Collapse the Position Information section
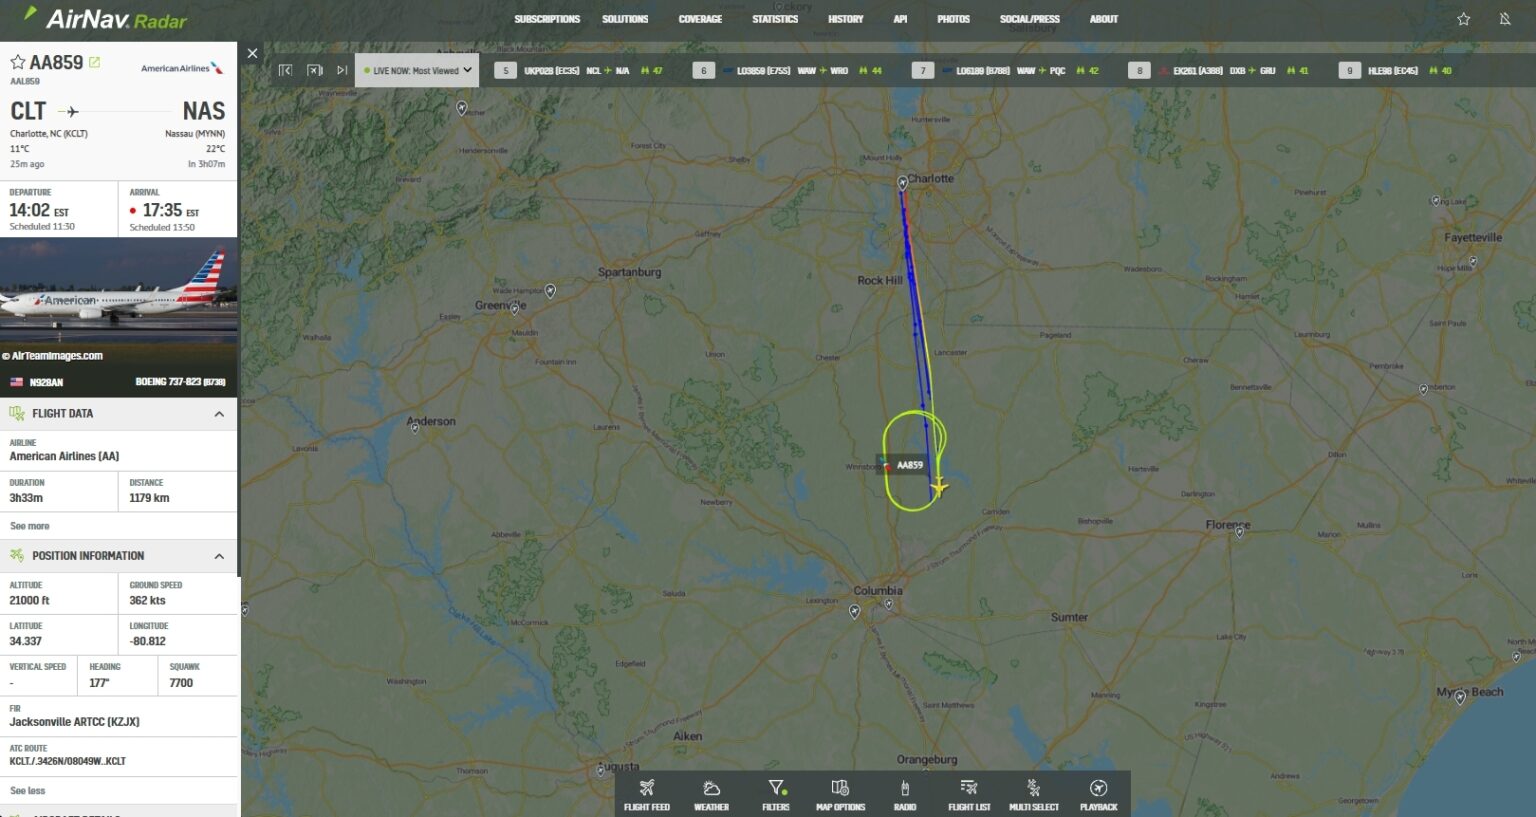The height and width of the screenshot is (817, 1536). click(219, 556)
